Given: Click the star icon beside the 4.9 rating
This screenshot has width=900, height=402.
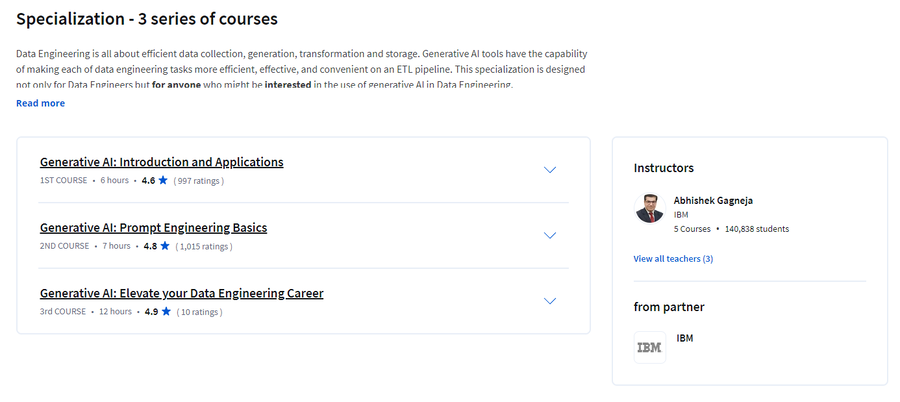Looking at the screenshot, I should tap(166, 311).
